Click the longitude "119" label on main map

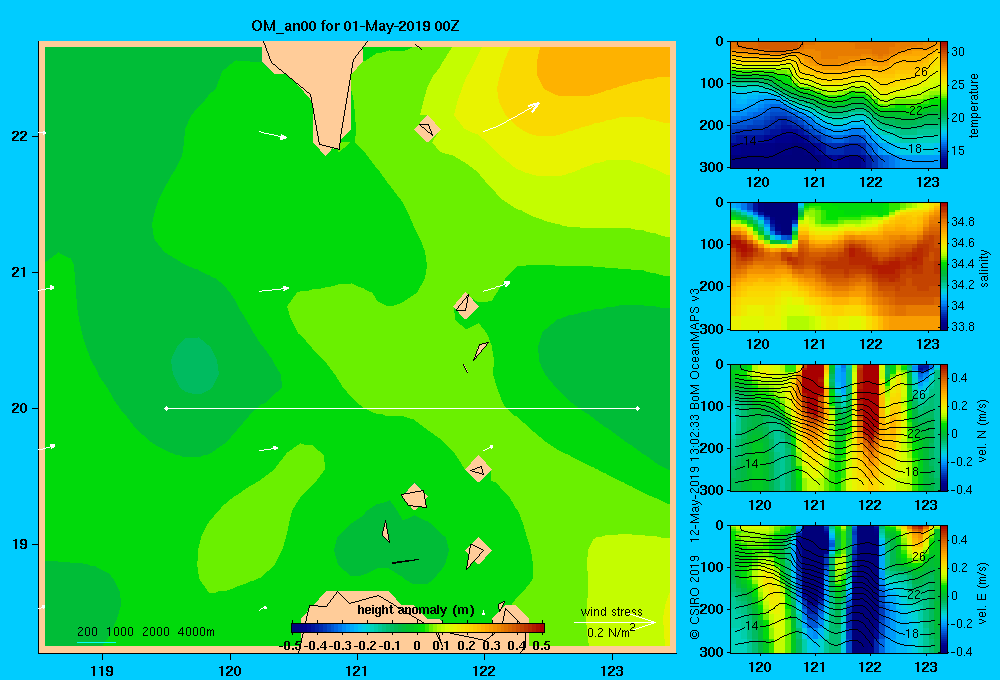tap(103, 671)
